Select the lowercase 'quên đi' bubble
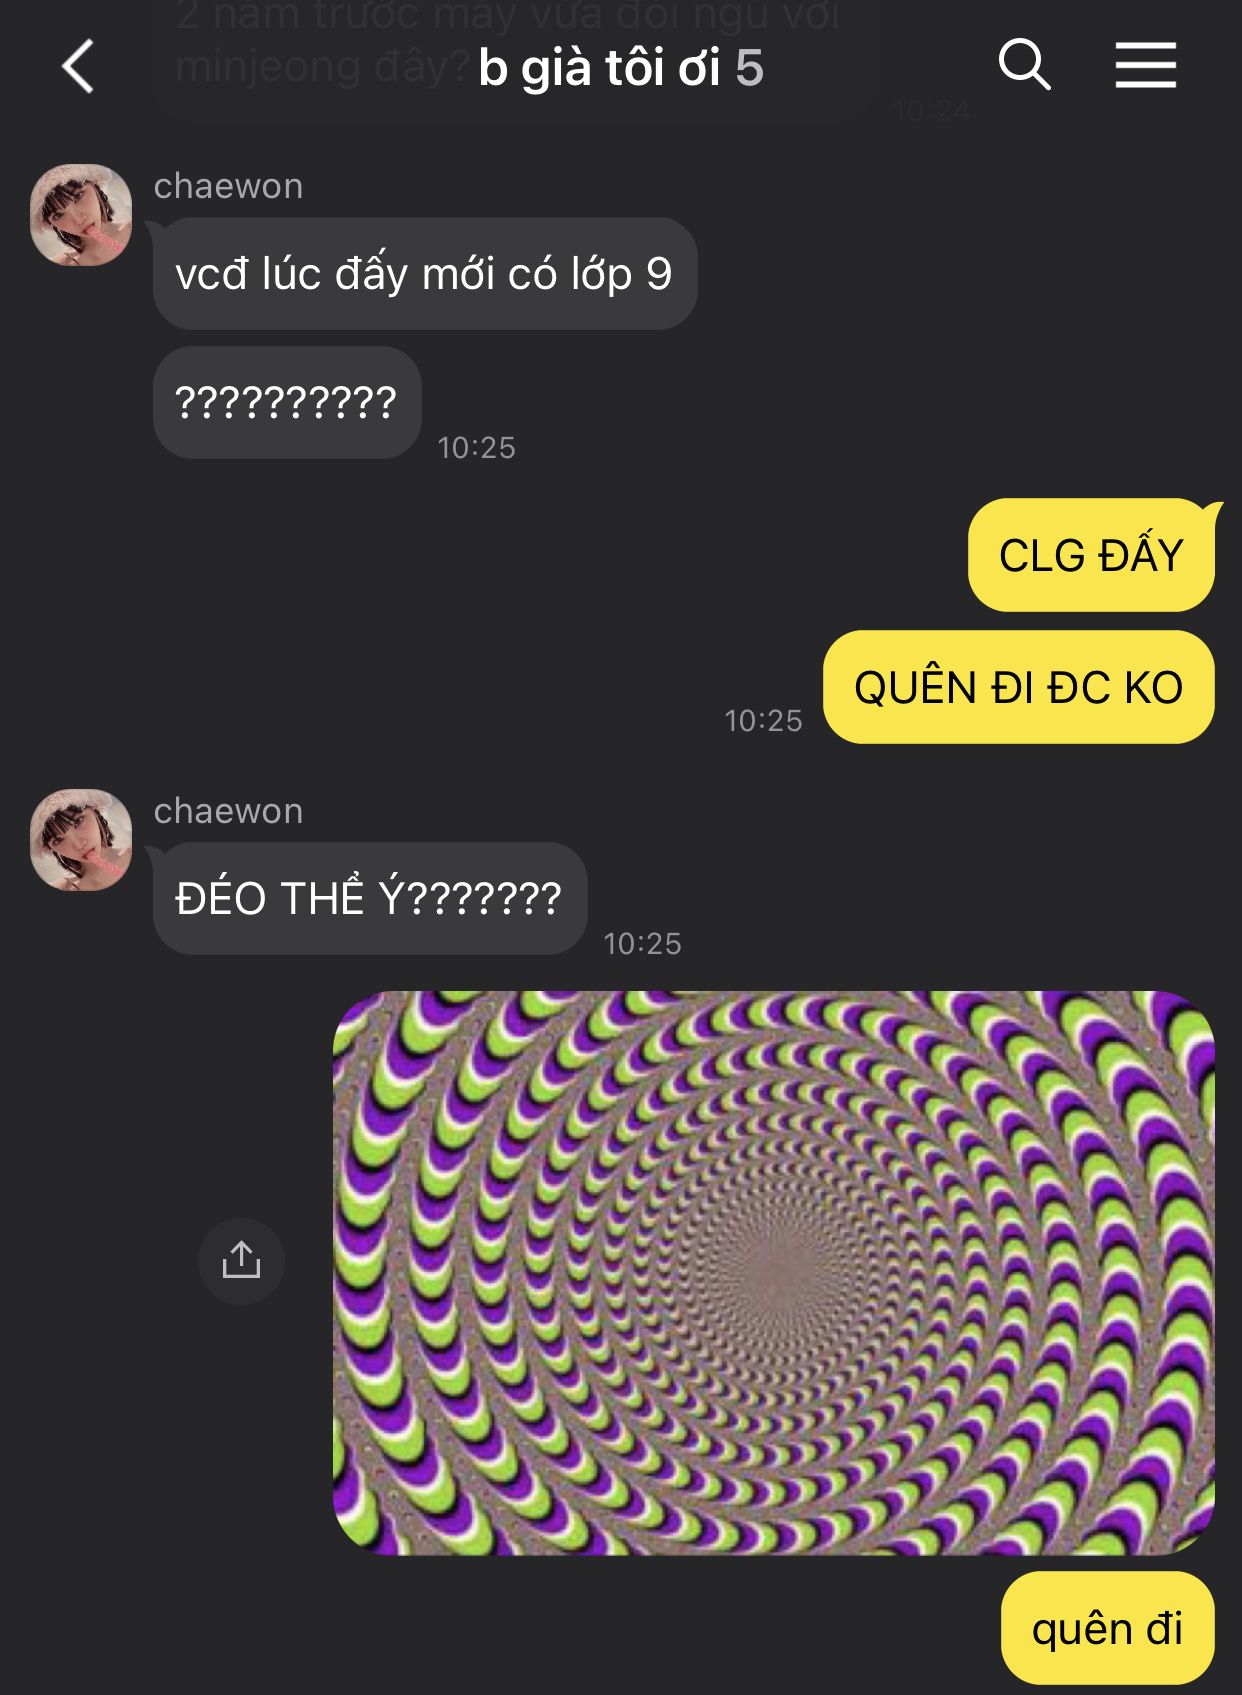The image size is (1242, 1695). pyautogui.click(x=1108, y=1629)
